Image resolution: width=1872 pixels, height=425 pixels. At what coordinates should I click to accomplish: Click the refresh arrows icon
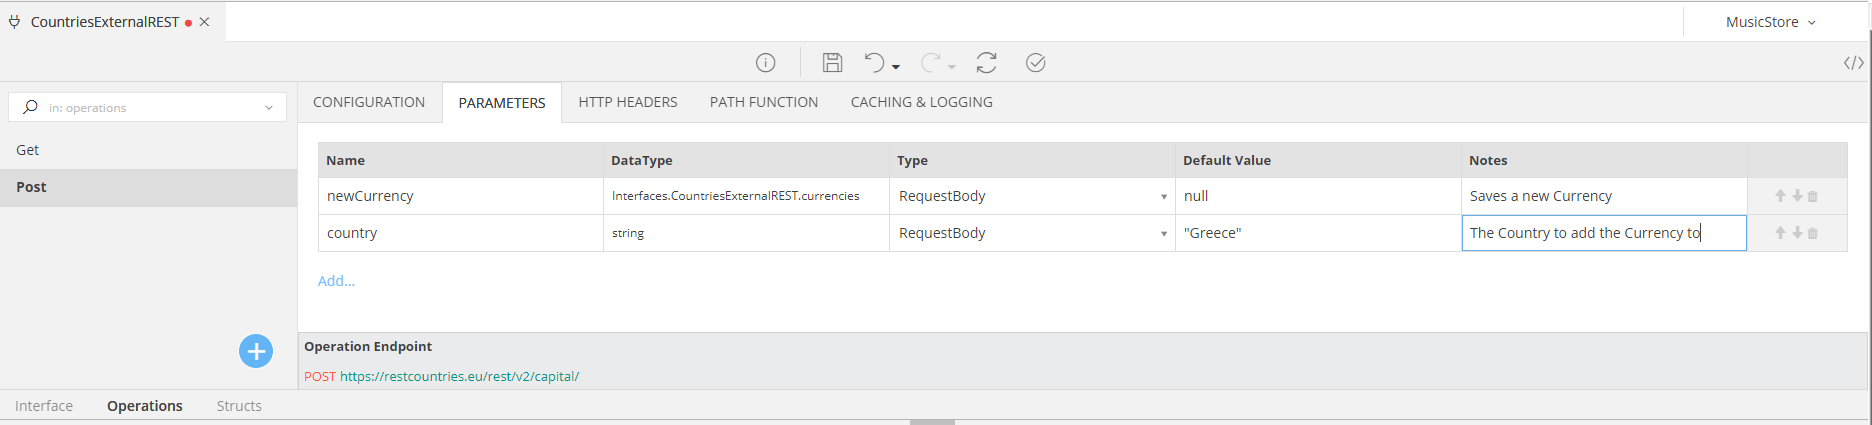986,63
